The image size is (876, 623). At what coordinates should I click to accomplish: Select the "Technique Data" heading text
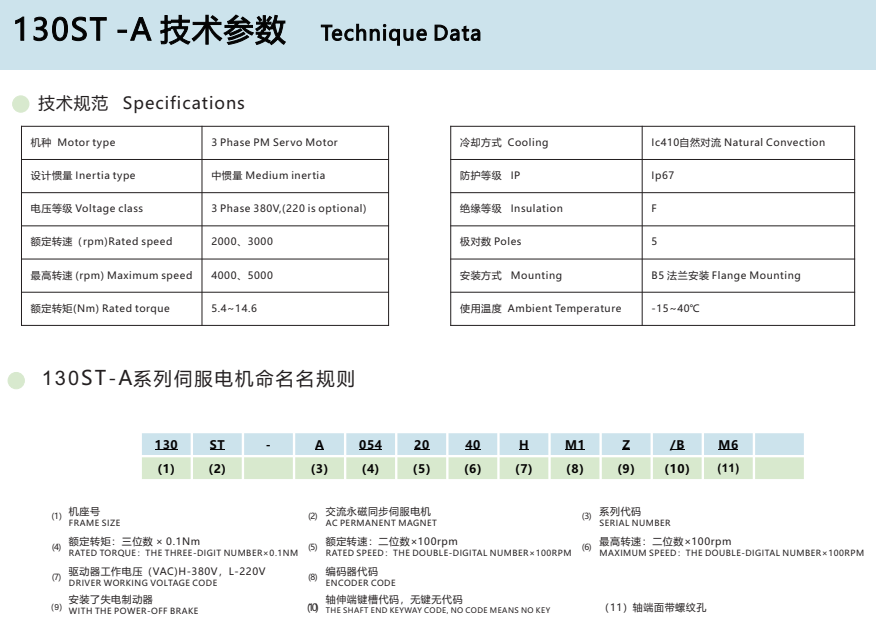point(400,33)
